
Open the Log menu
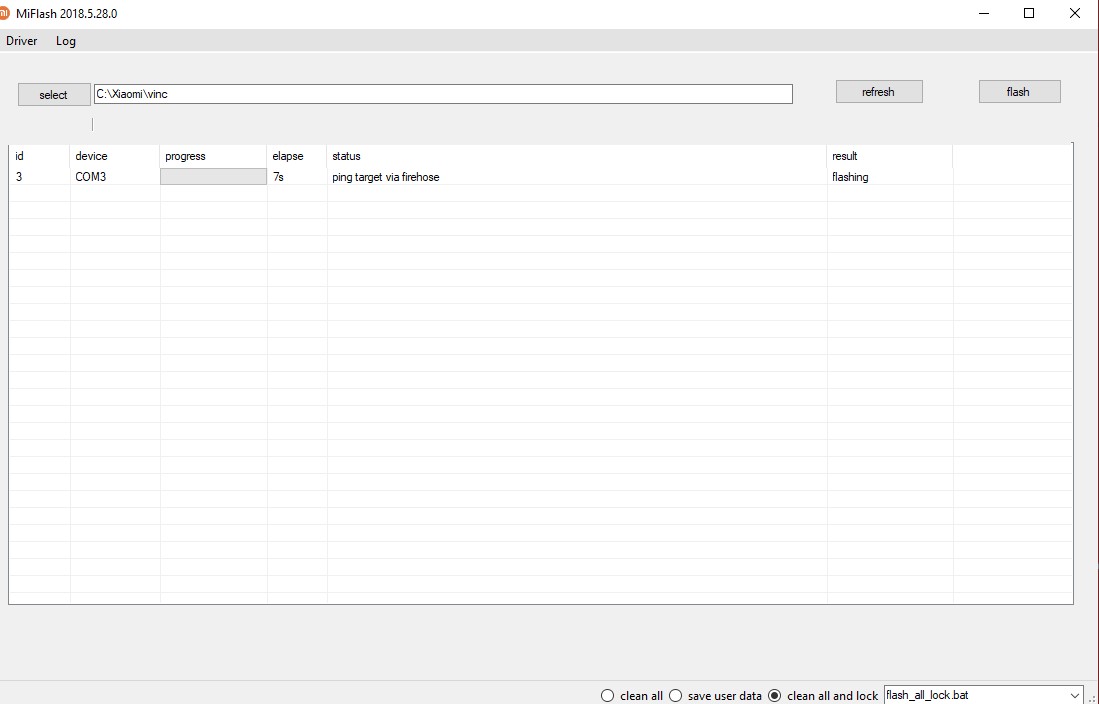coord(66,41)
